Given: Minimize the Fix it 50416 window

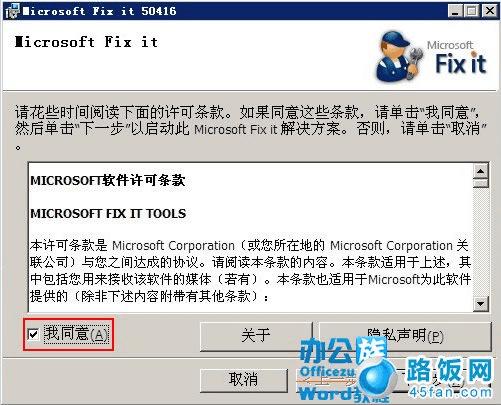Looking at the screenshot, I should [455, 11].
